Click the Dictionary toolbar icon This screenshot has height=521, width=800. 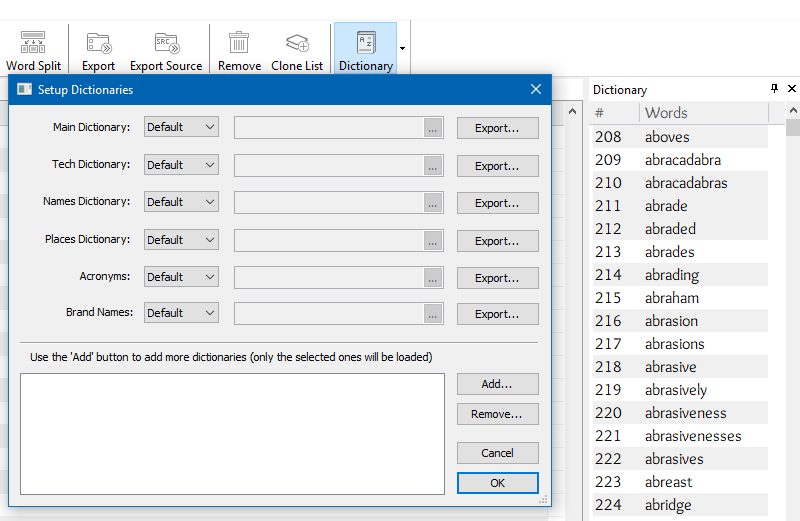366,42
